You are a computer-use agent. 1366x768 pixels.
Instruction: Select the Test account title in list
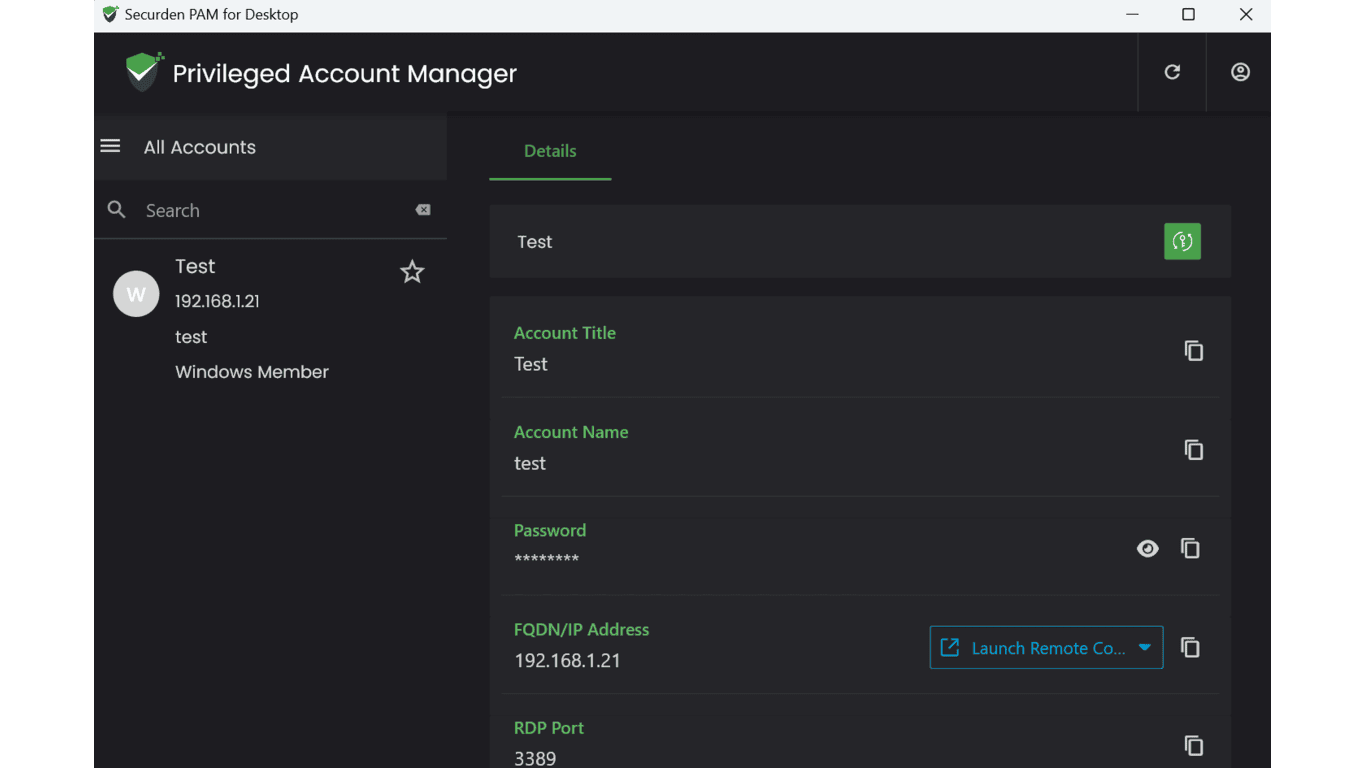(195, 266)
